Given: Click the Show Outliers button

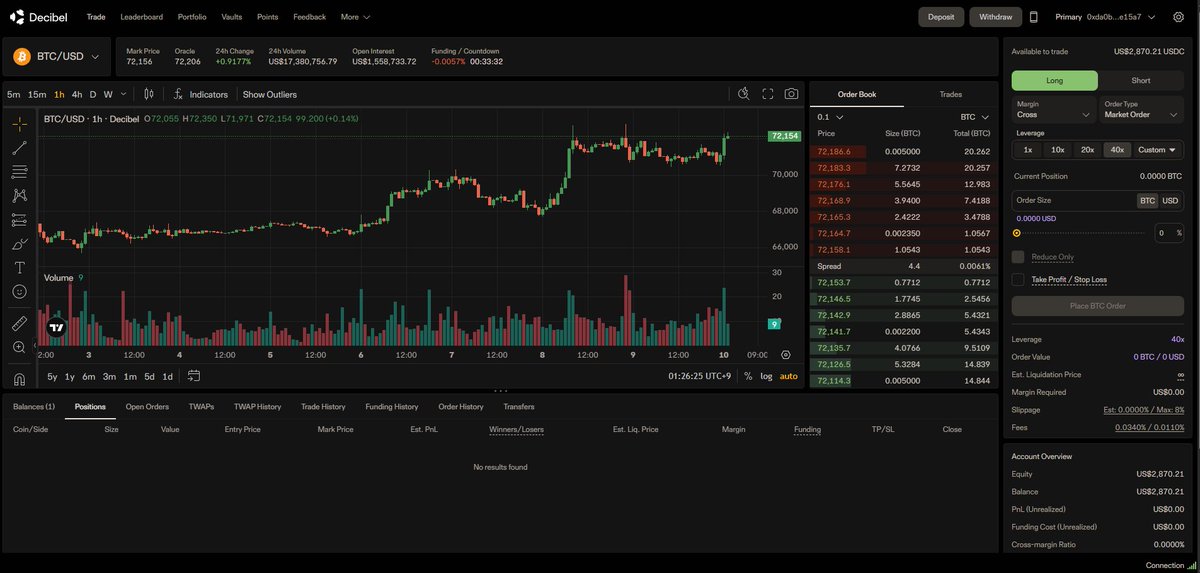Looking at the screenshot, I should pyautogui.click(x=270, y=94).
